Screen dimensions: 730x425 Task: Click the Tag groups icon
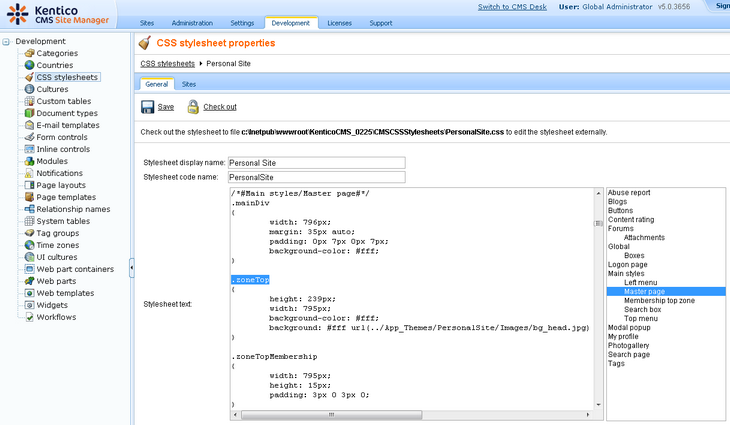[x=29, y=233]
